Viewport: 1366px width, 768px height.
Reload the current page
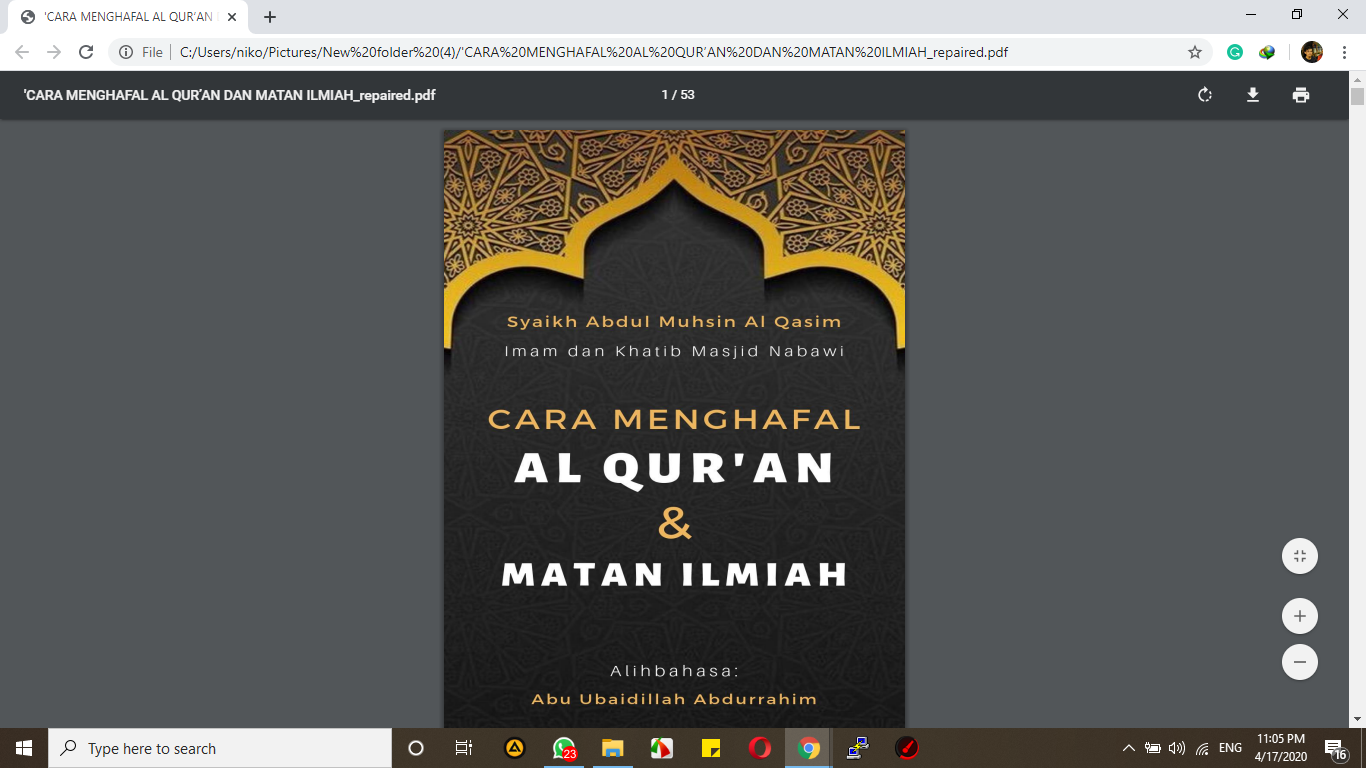coord(86,52)
